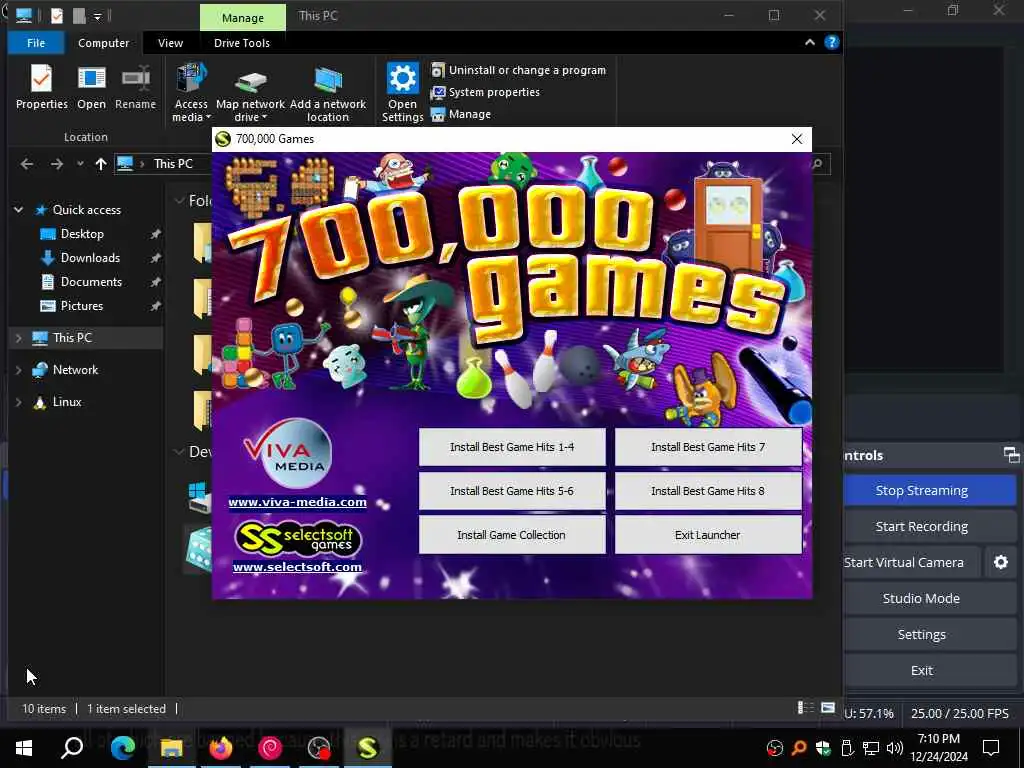This screenshot has width=1024, height=768.
Task: Click the Open icon in the ribbon
Action: coord(91,87)
